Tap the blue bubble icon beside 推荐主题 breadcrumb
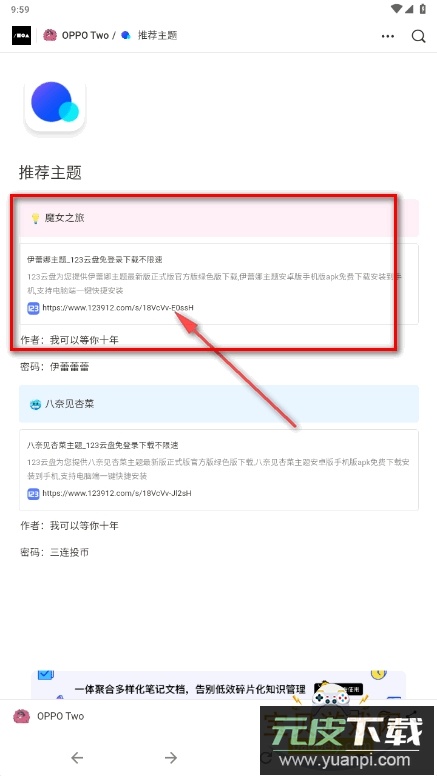The height and width of the screenshot is (776, 437). pyautogui.click(x=126, y=35)
